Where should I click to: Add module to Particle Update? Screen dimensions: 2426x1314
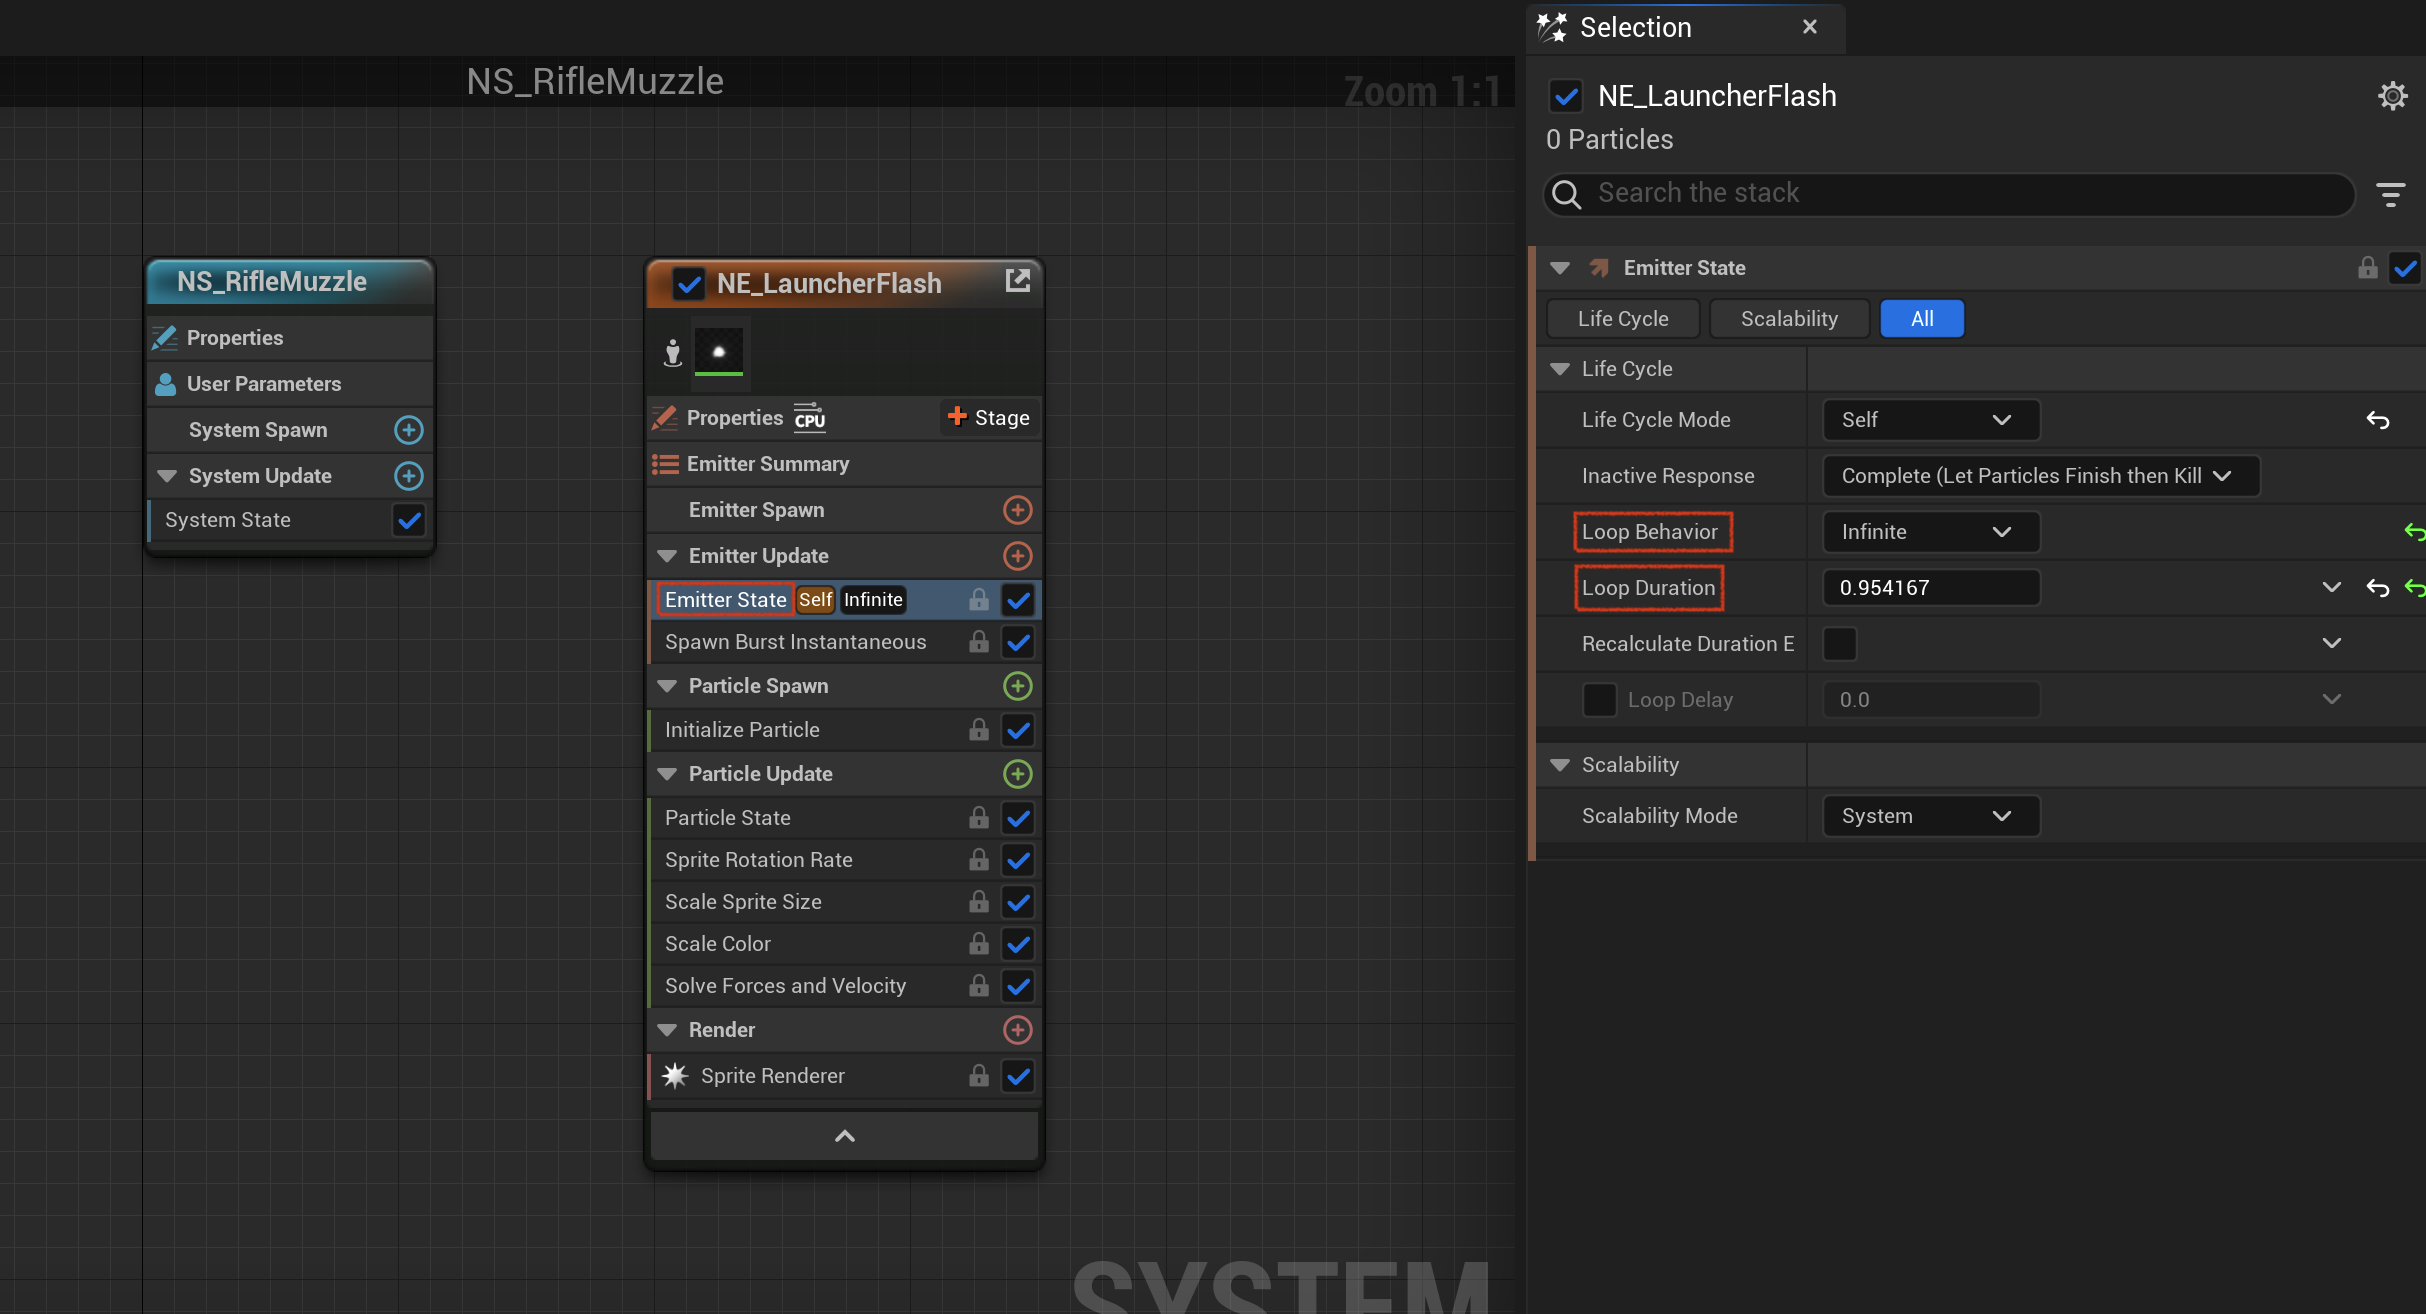[x=1017, y=774]
